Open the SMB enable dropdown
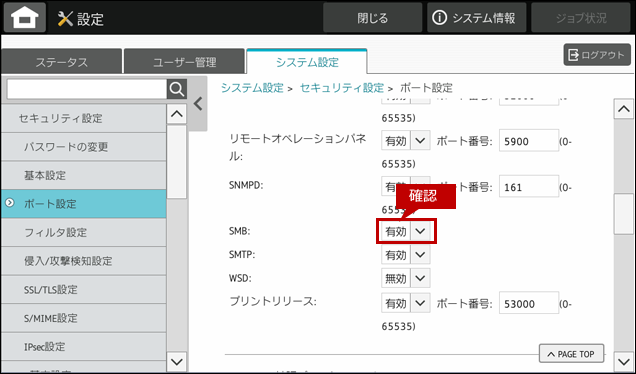Image resolution: width=636 pixels, height=374 pixels. click(406, 231)
